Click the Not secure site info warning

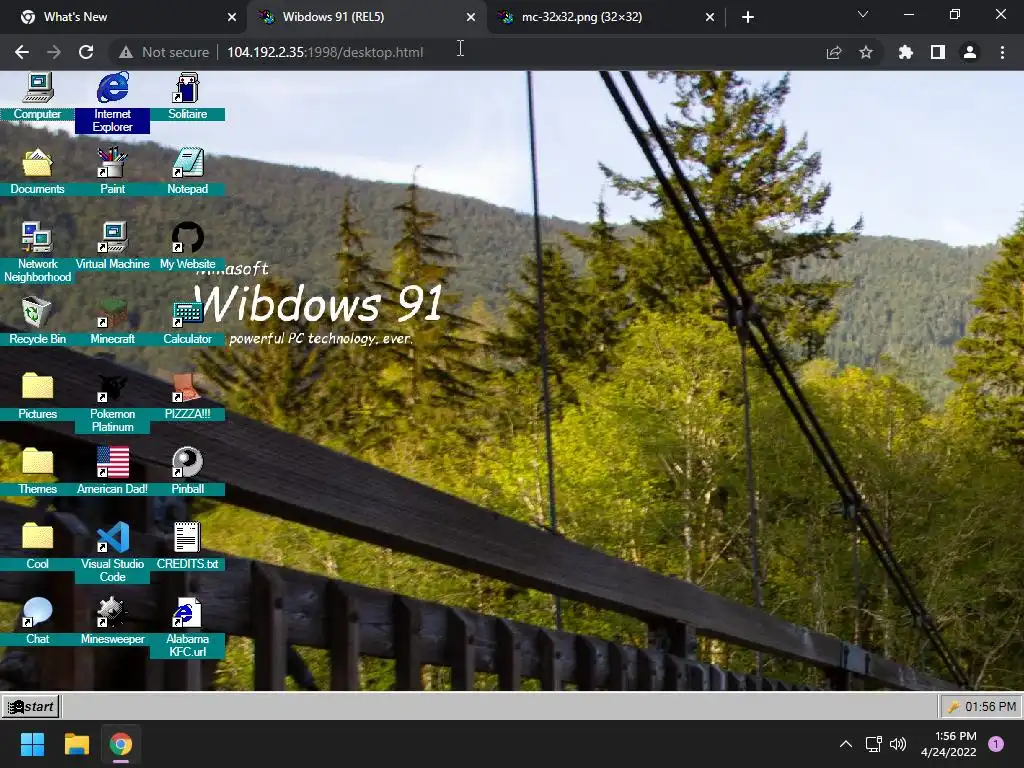click(x=164, y=52)
